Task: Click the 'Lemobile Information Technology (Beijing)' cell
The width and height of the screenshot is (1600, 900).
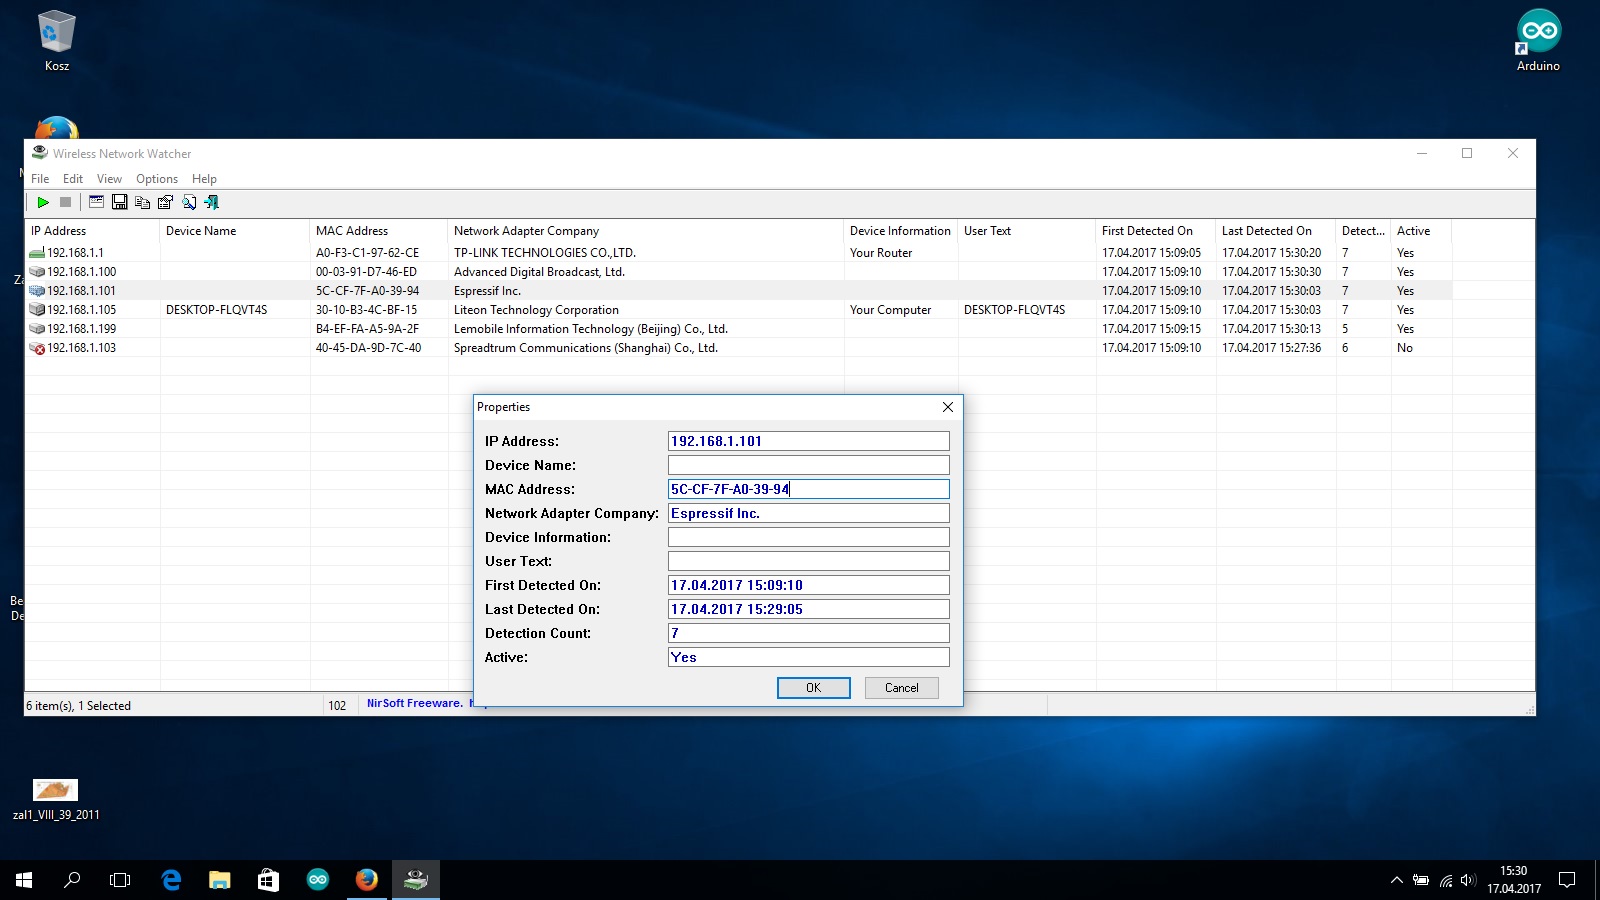Action: click(x=590, y=329)
